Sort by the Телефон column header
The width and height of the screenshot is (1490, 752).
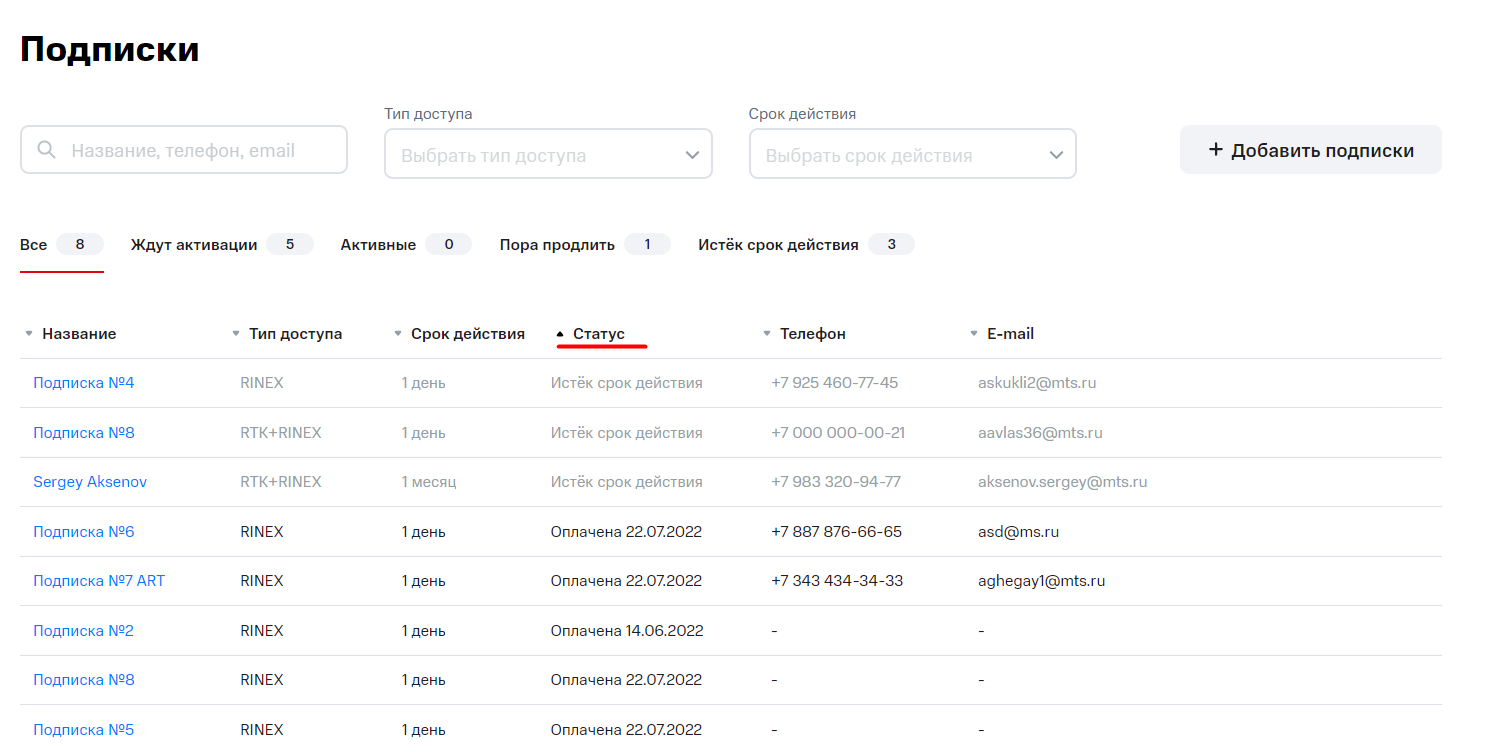[813, 334]
